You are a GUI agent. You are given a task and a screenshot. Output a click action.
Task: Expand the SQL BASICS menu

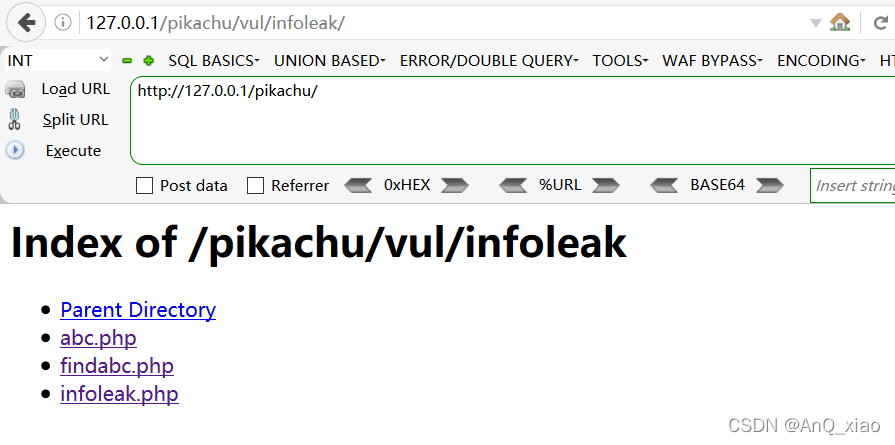(x=214, y=60)
